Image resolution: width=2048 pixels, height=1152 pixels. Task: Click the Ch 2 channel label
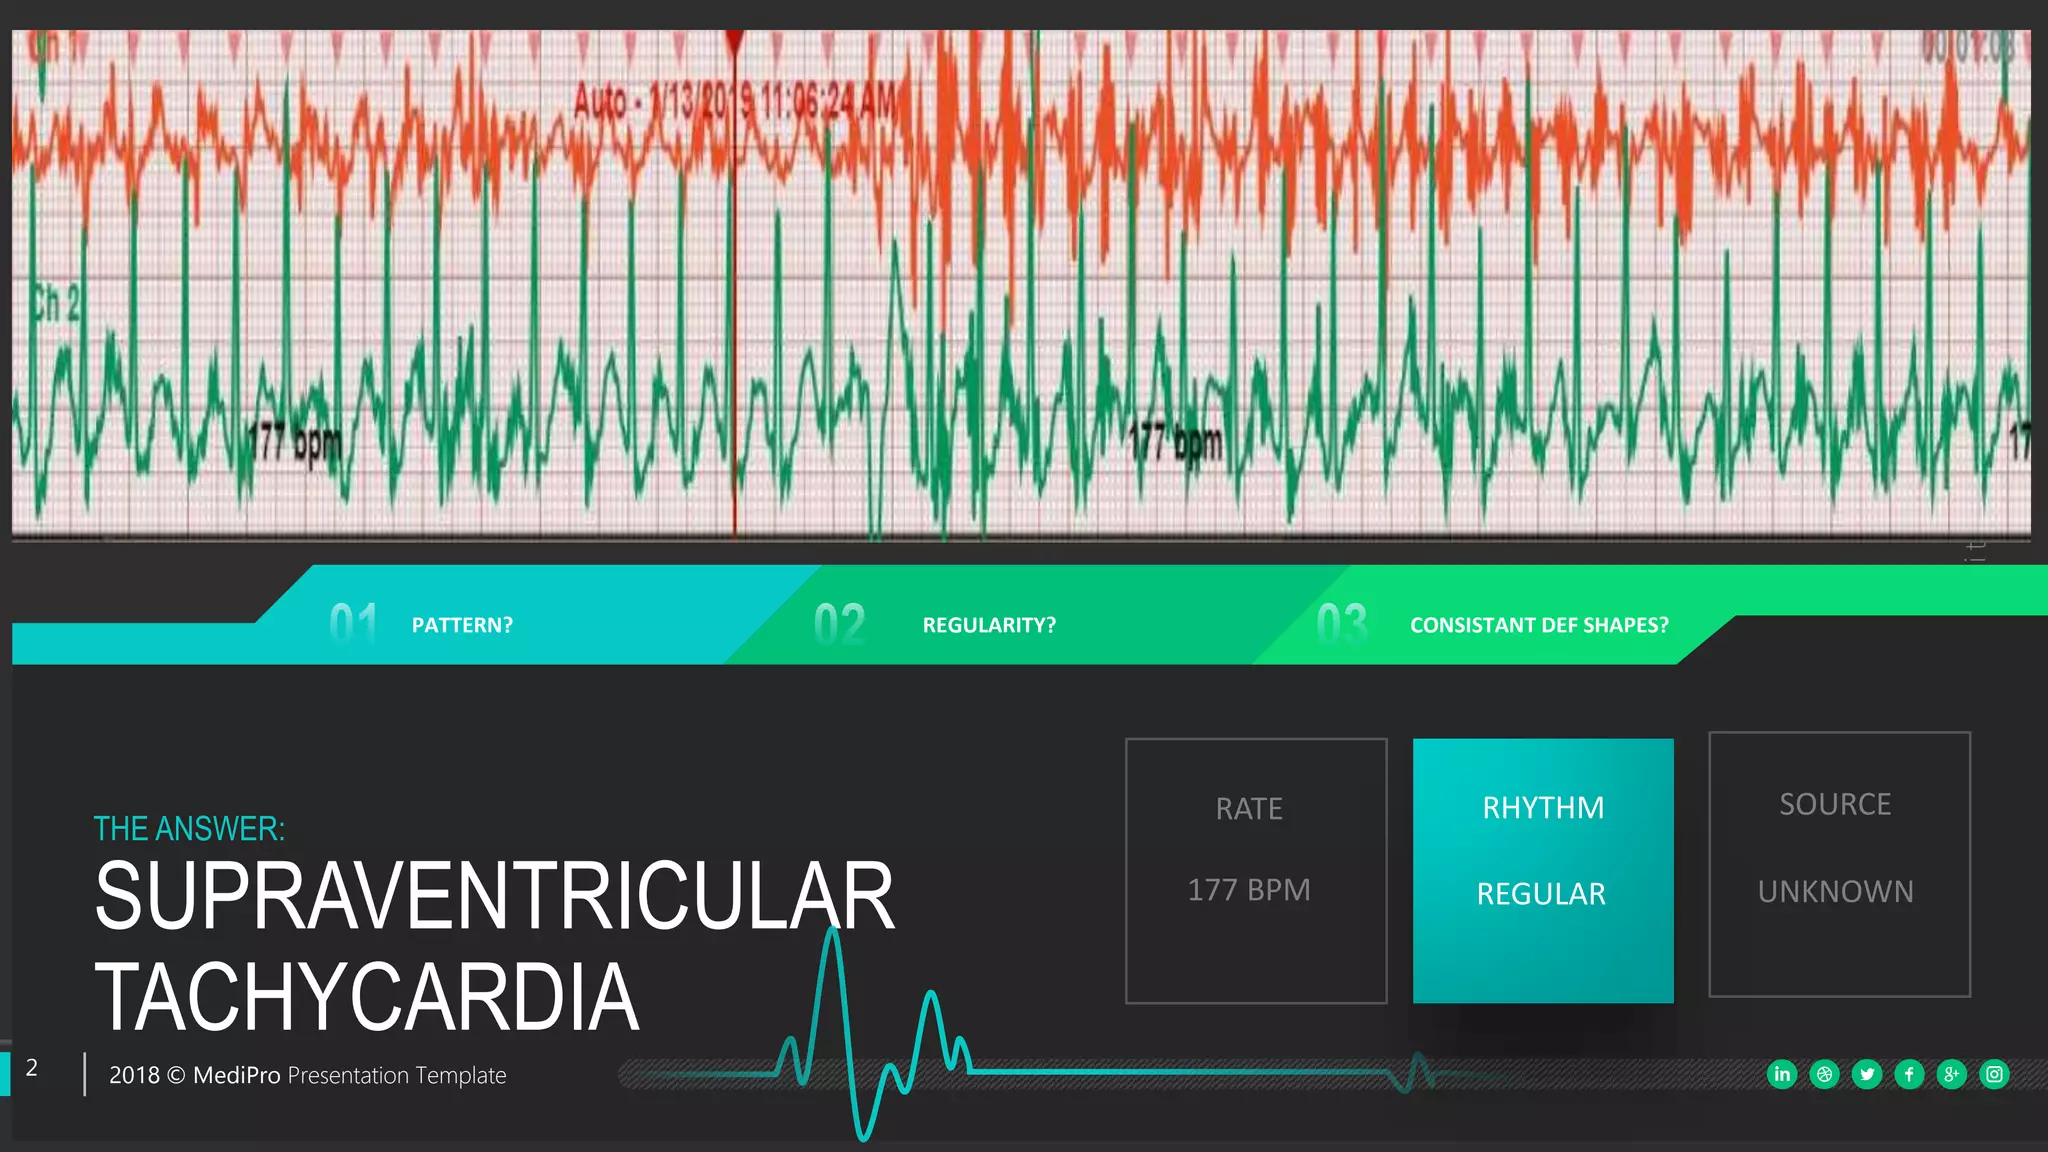[x=55, y=304]
